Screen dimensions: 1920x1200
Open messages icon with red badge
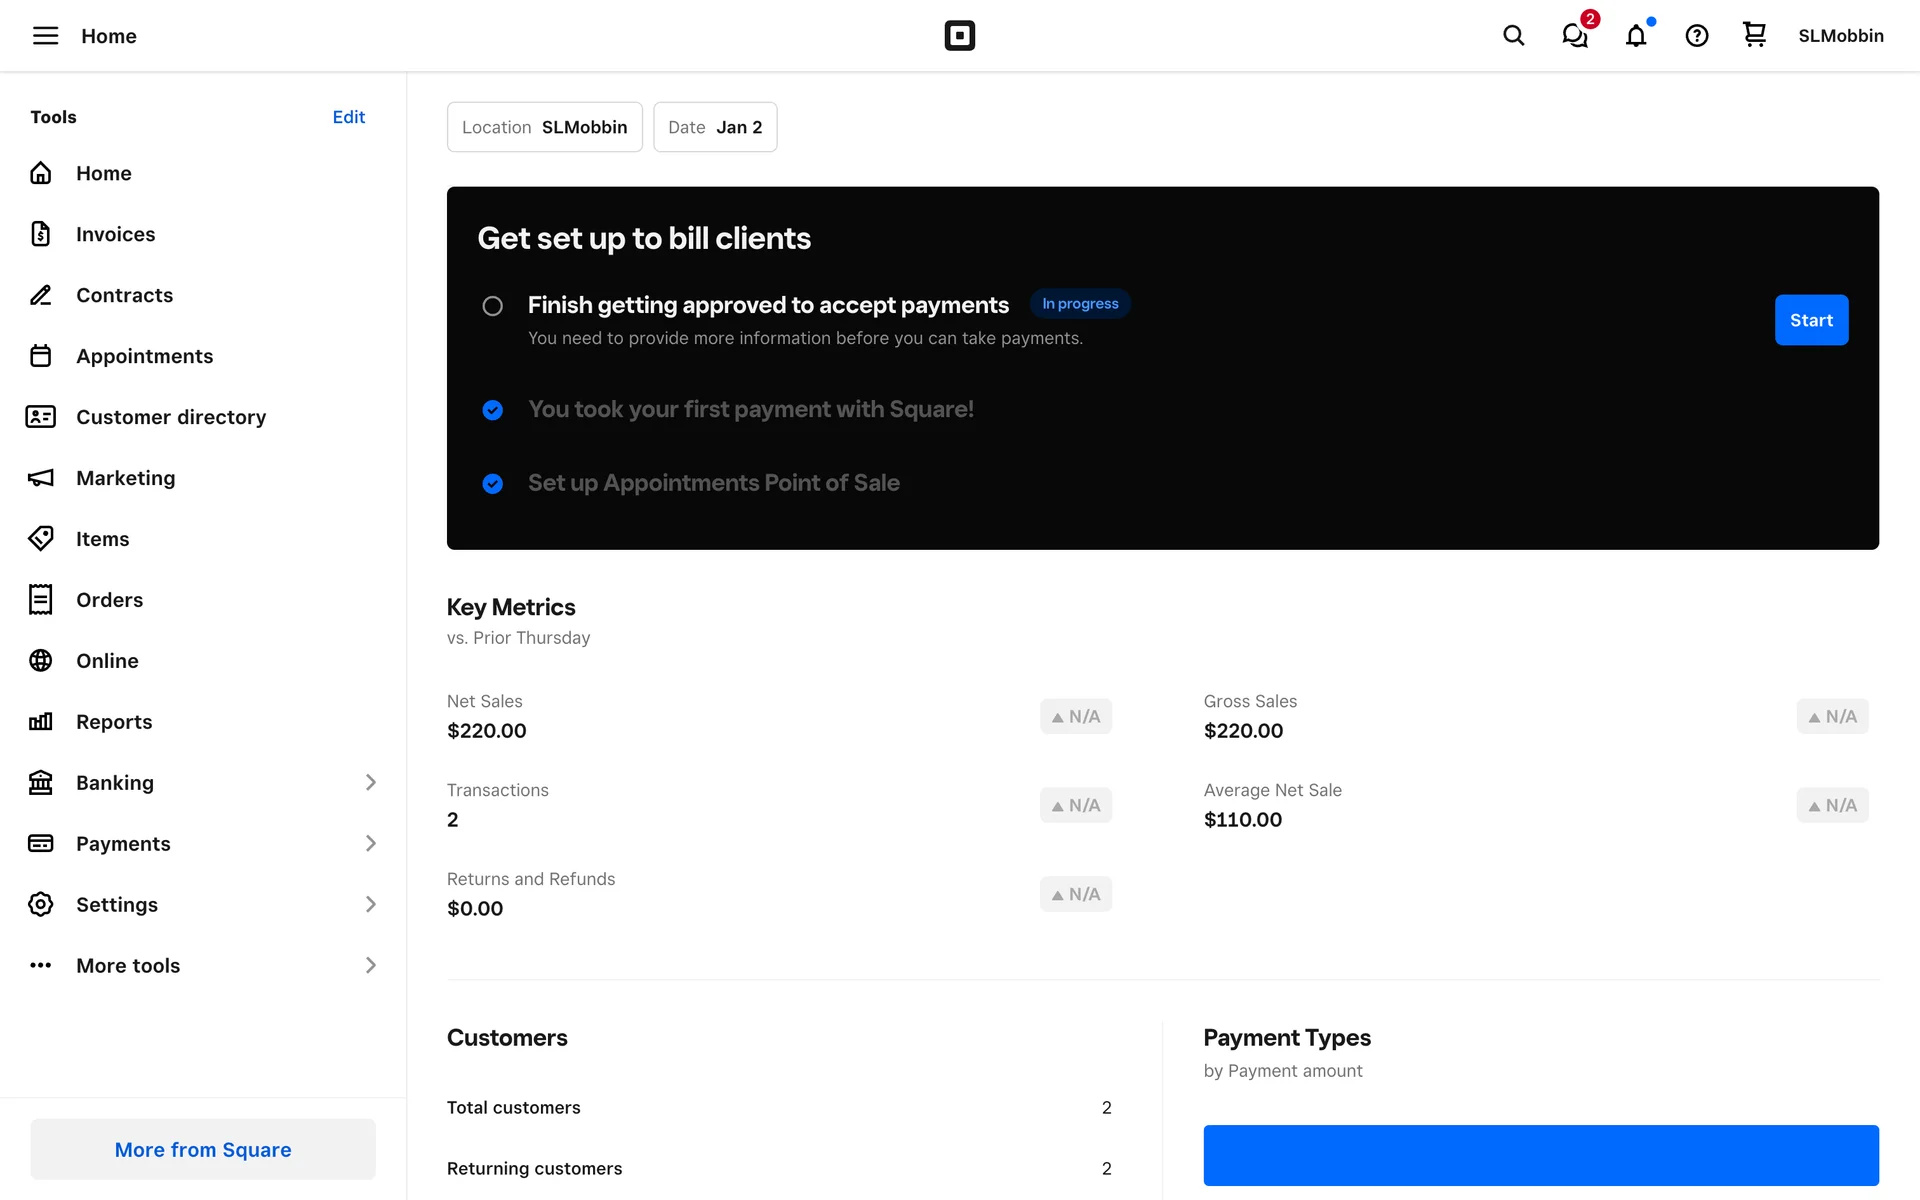click(1575, 36)
